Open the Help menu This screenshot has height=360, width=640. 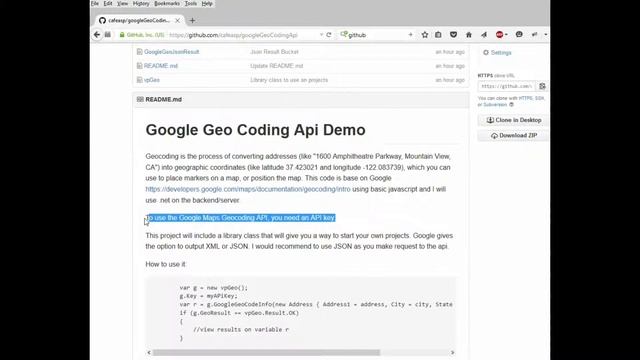tap(207, 3)
